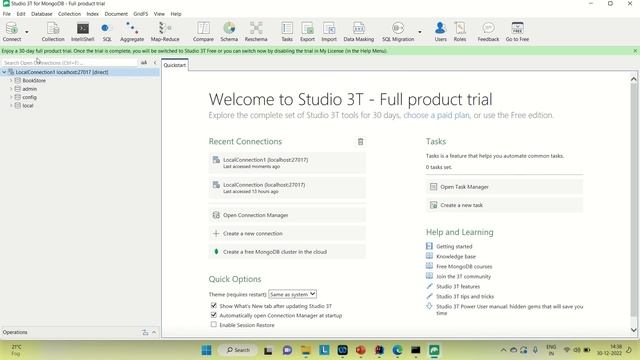640x360 pixels.
Task: Click Open Connection Manager
Action: 287,215
